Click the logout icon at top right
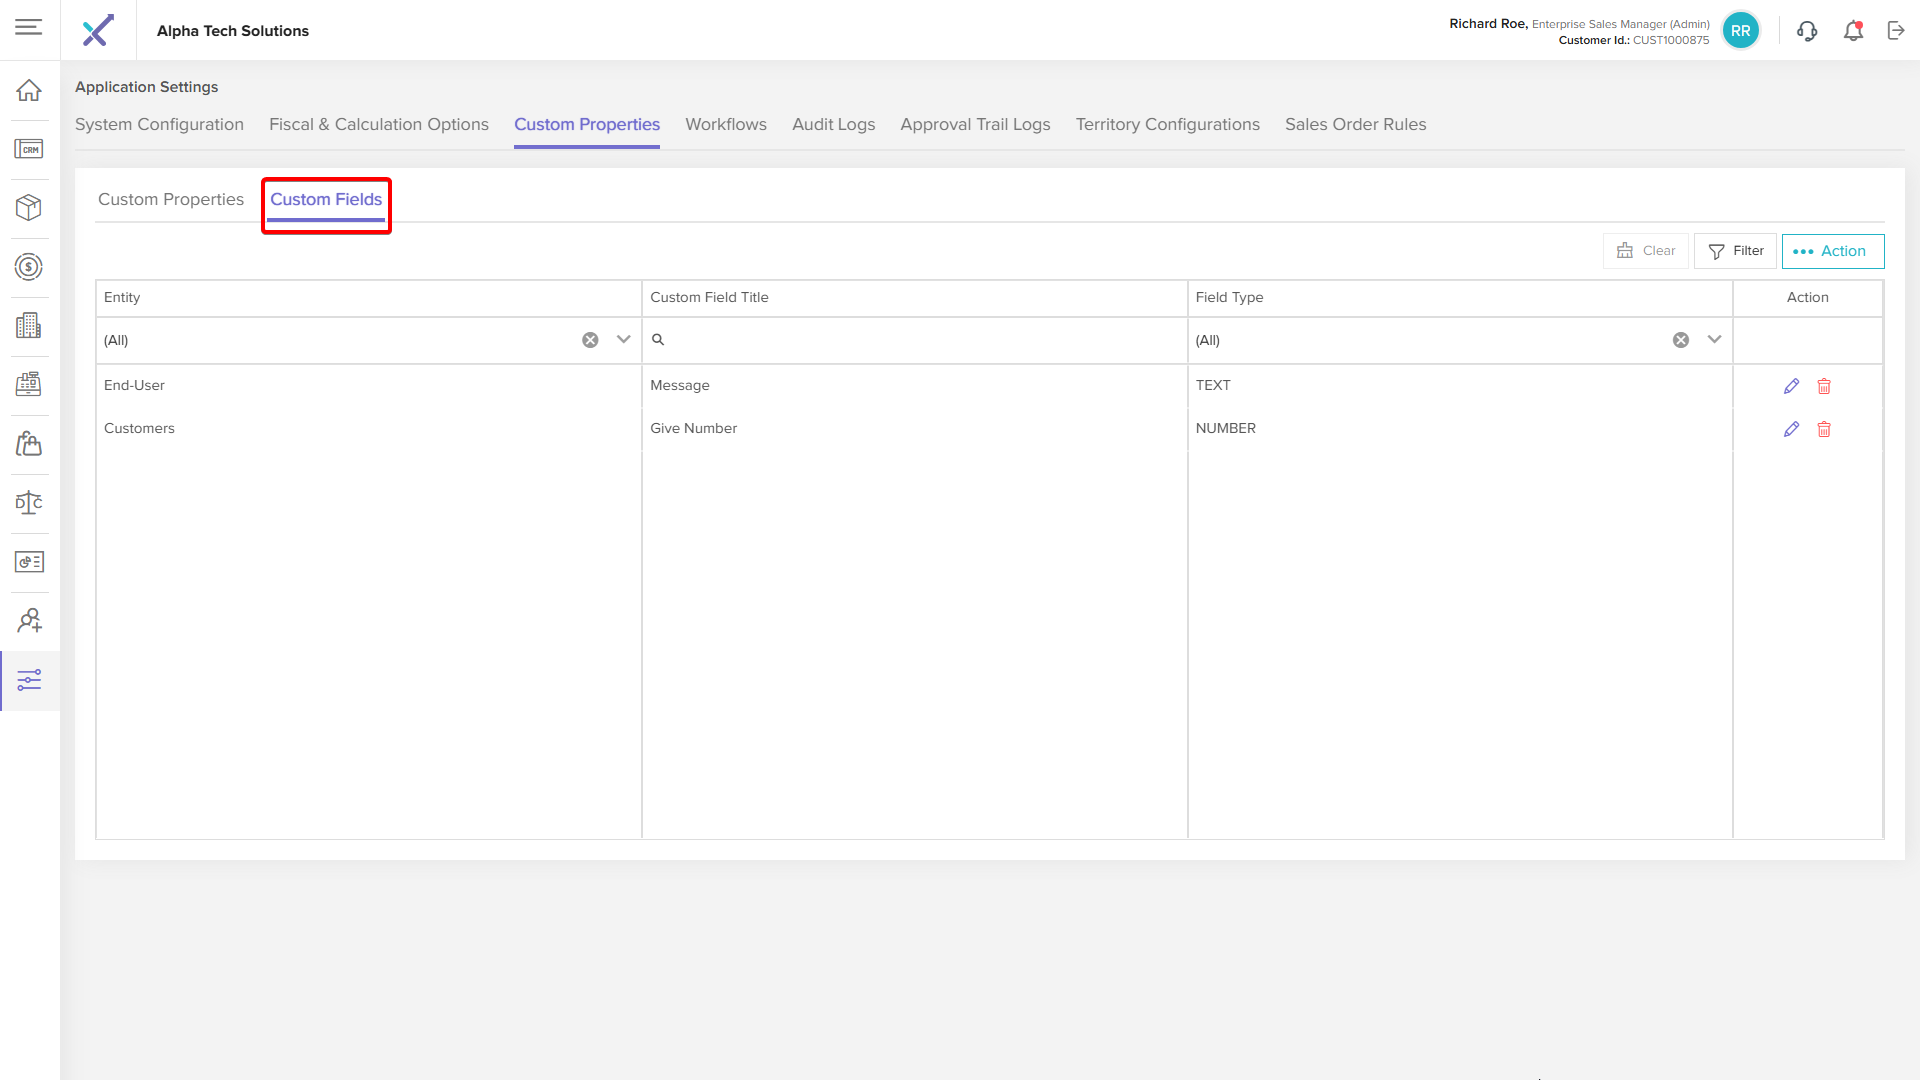 point(1896,31)
